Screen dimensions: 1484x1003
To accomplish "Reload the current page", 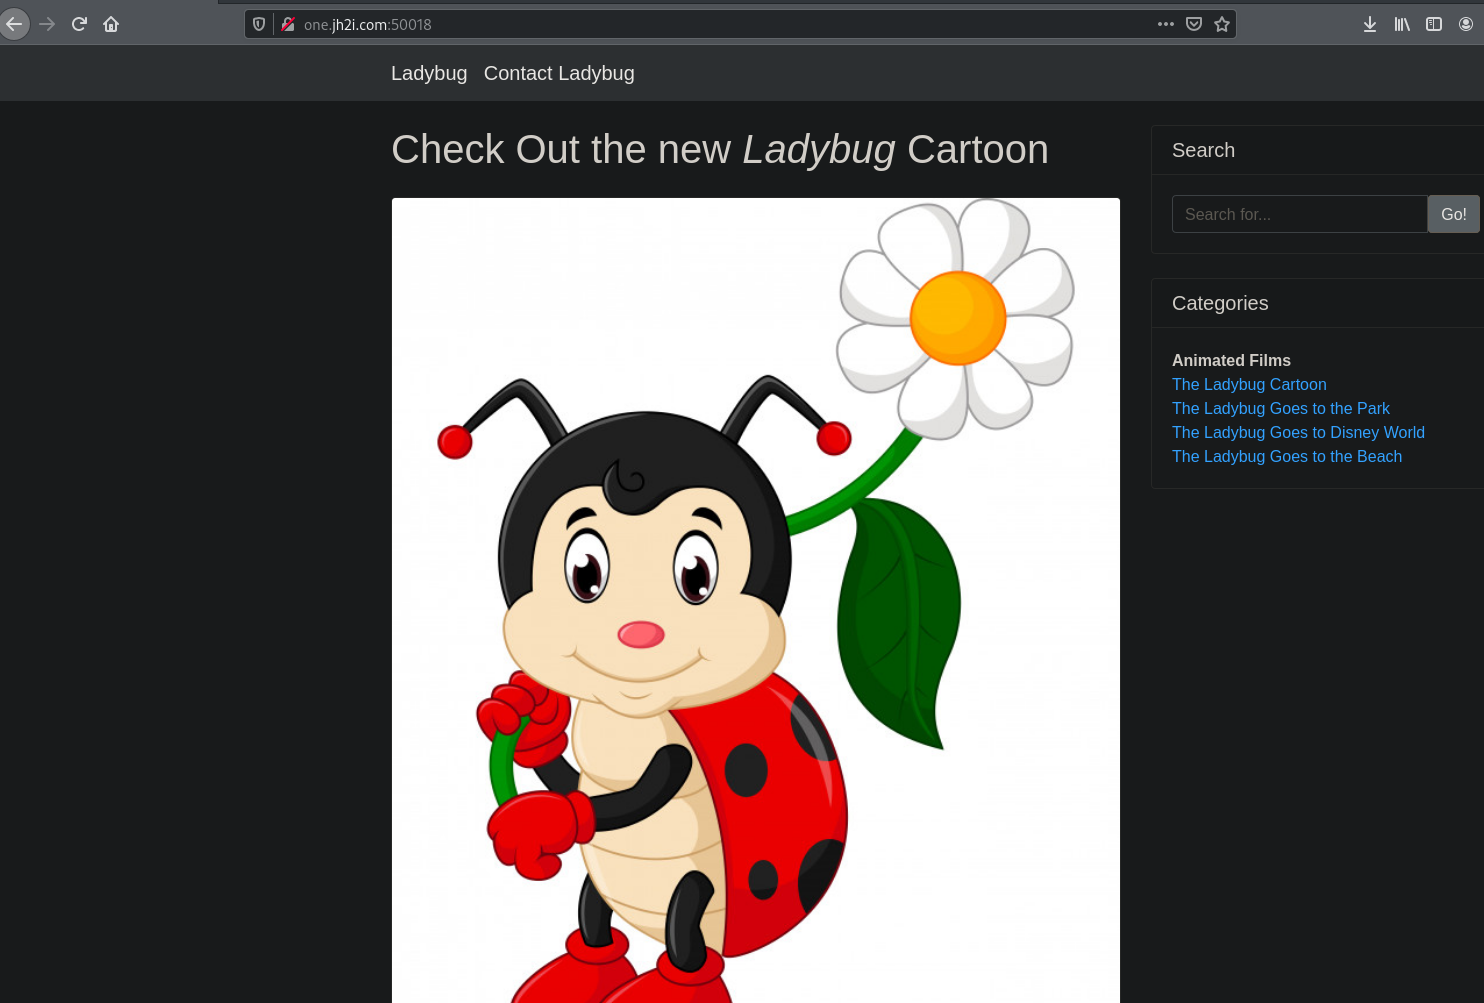I will [79, 24].
